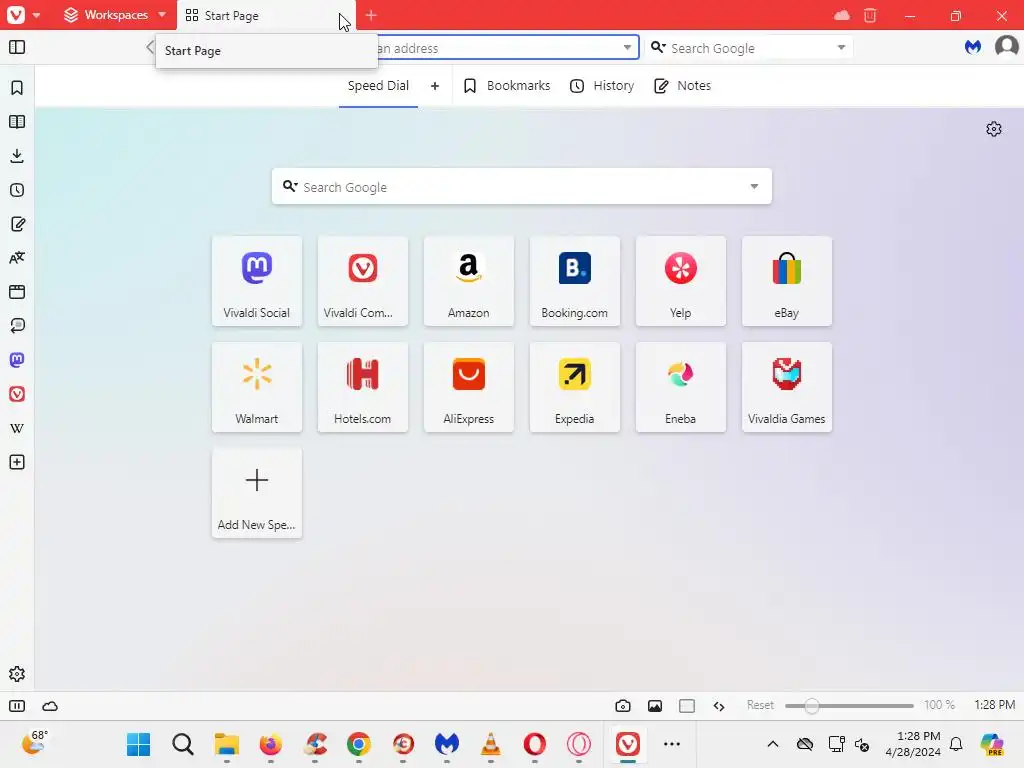Change search engine in toolbar search
1024x768 pixels.
[x=658, y=48]
